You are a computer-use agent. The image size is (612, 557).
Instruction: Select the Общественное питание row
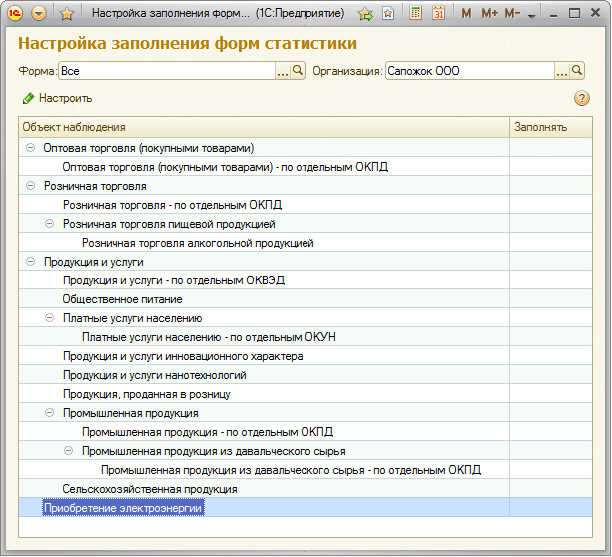(x=122, y=299)
